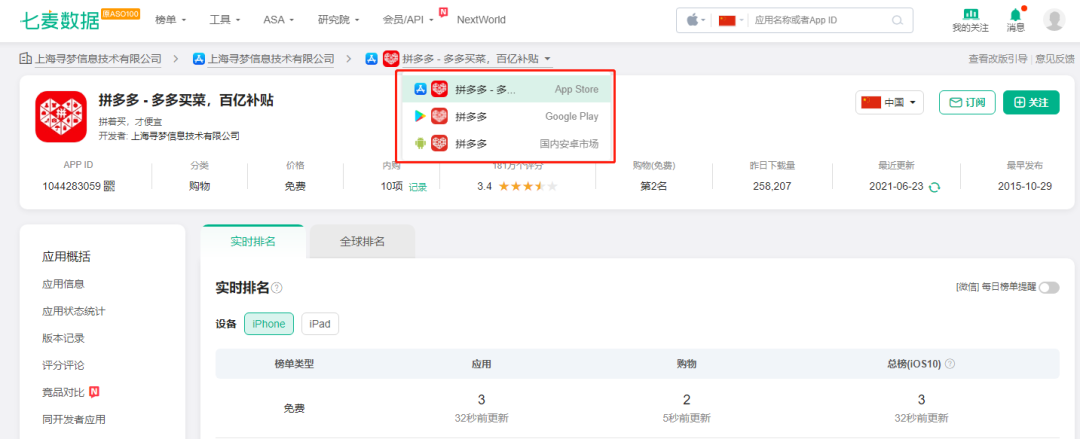Open the 内购 记录 link
The image size is (1080, 439).
click(417, 187)
